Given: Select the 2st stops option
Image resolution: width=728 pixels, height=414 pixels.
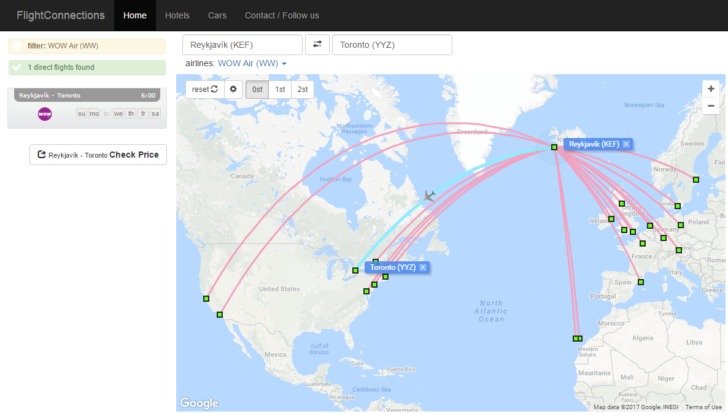Looking at the screenshot, I should [303, 89].
